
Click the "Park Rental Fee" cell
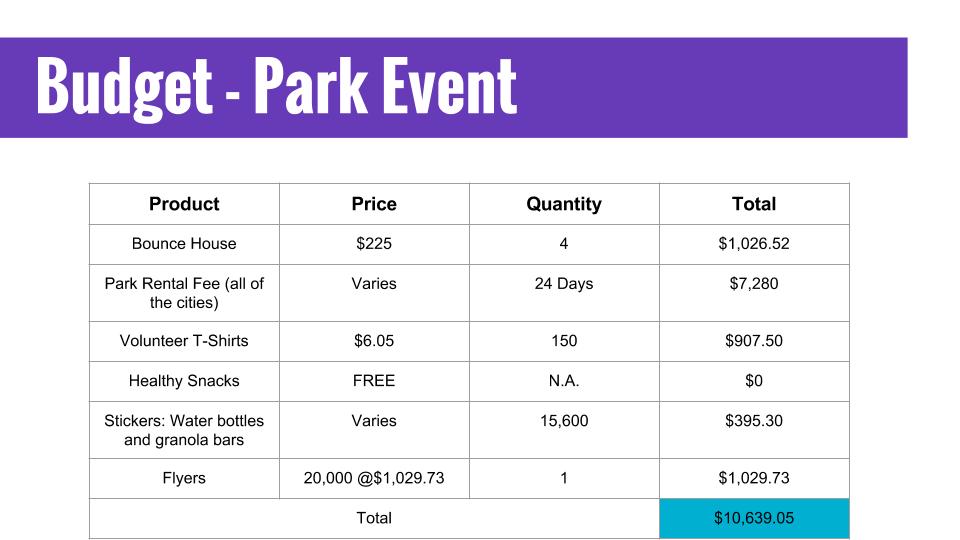(184, 293)
